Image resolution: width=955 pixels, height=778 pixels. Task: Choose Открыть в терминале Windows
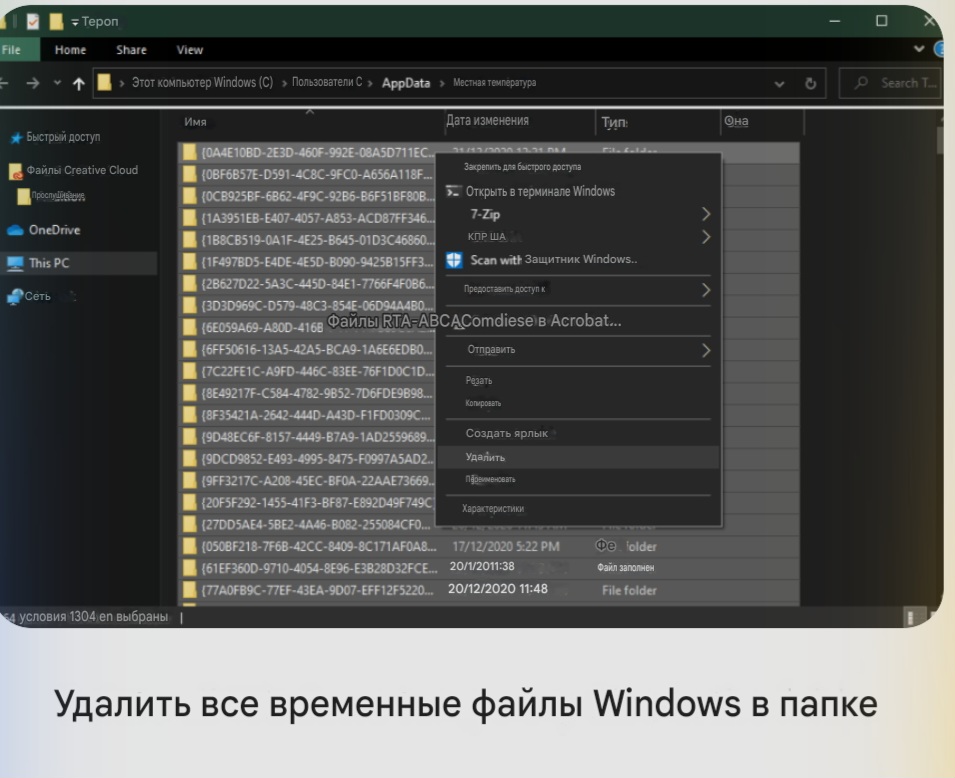[540, 191]
